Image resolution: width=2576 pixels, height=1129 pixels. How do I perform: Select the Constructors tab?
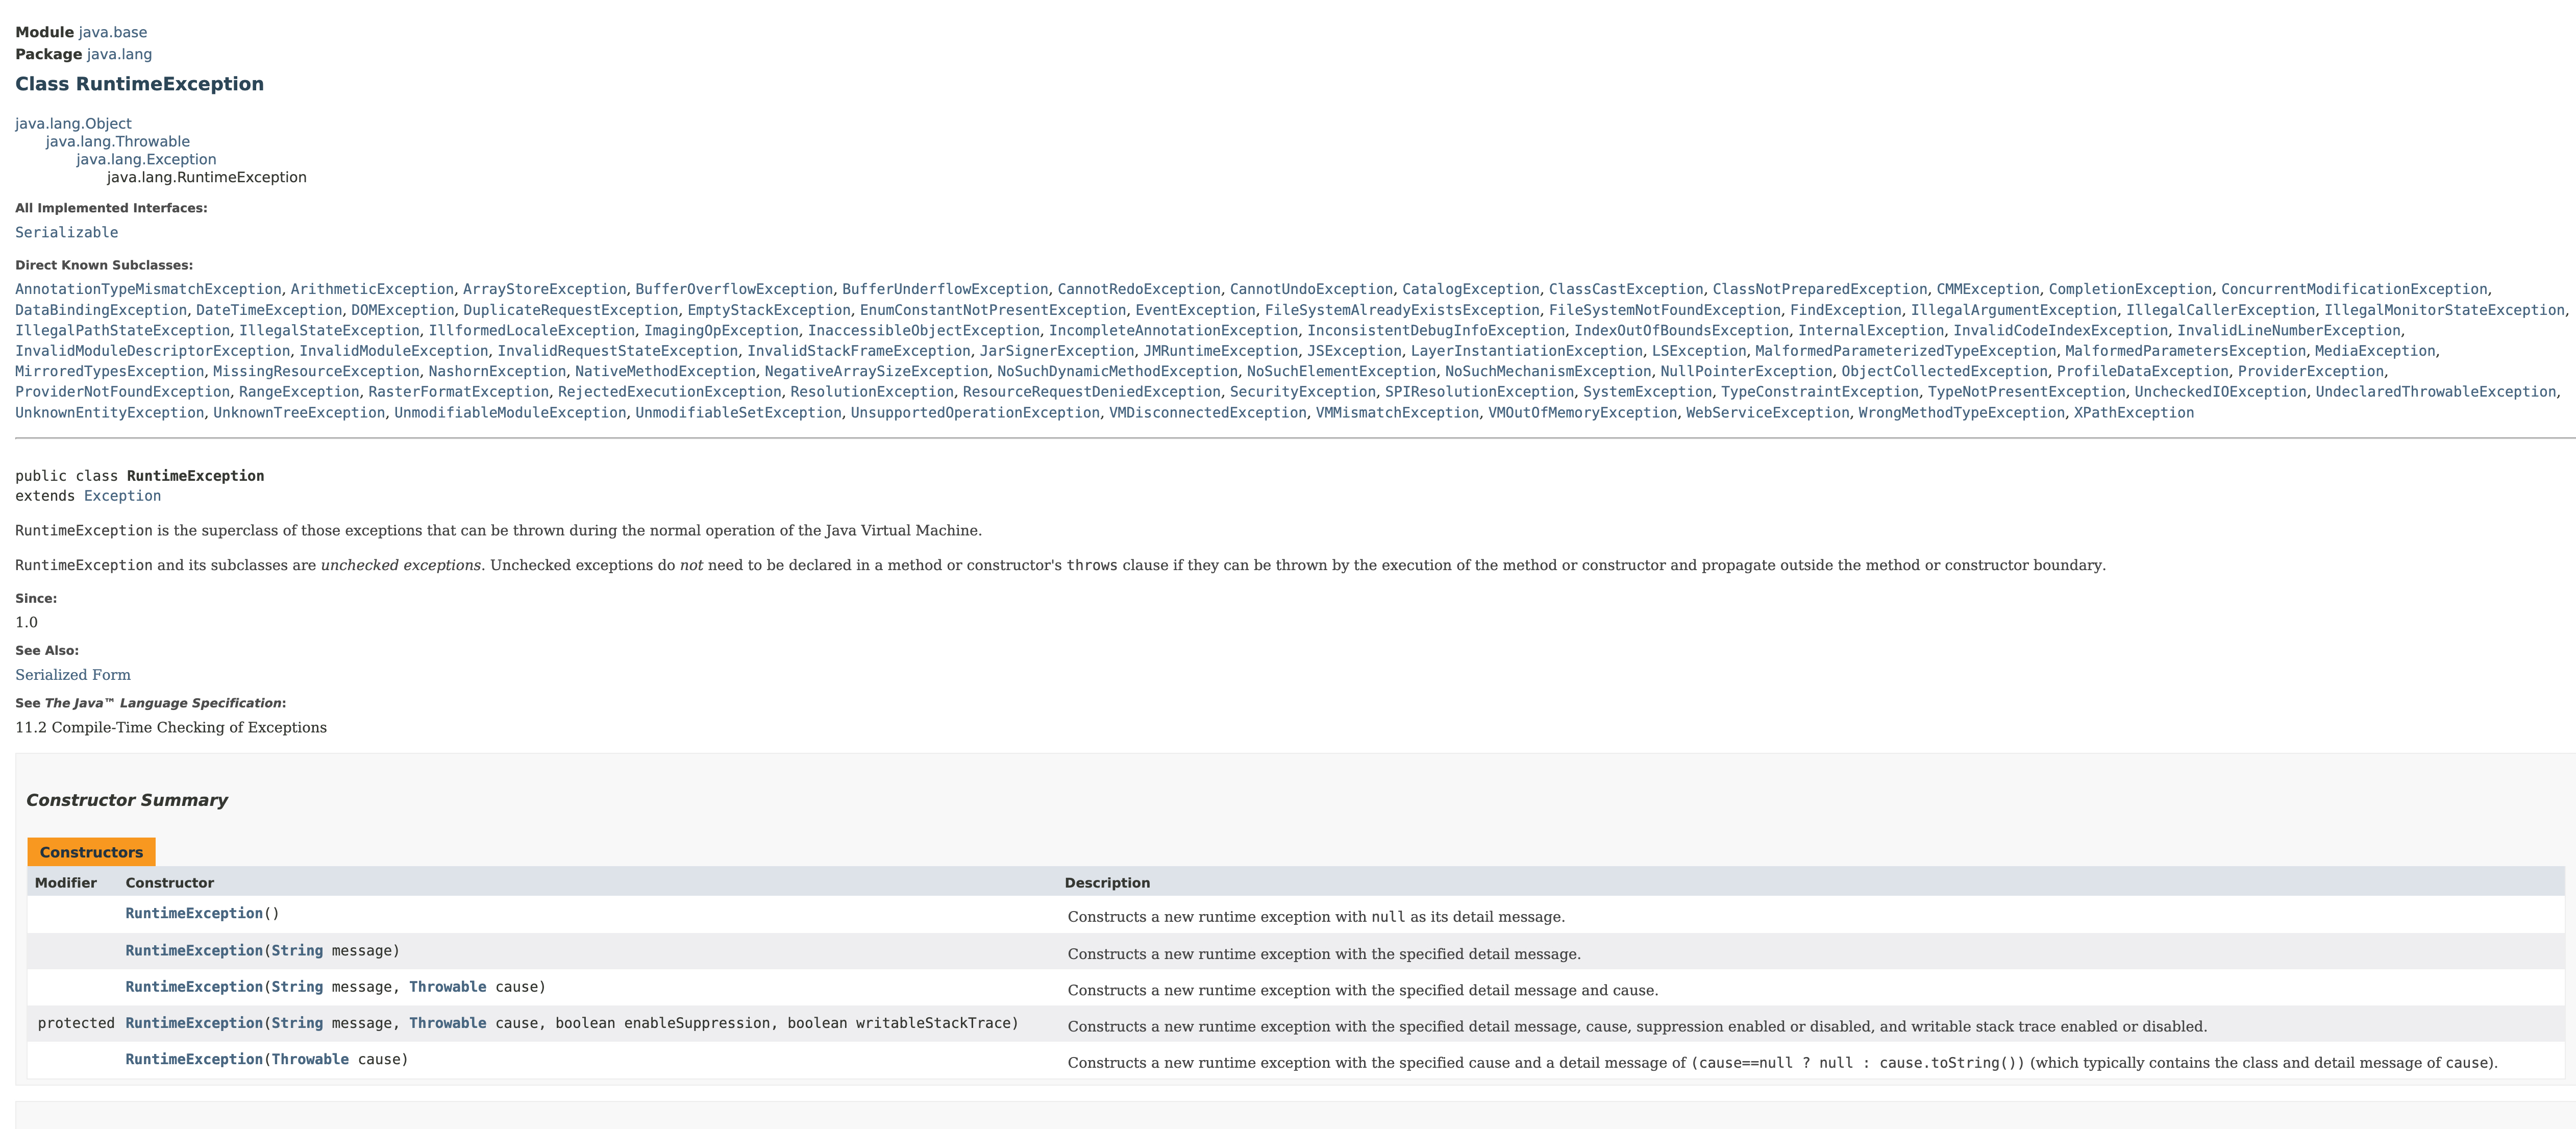click(x=91, y=852)
